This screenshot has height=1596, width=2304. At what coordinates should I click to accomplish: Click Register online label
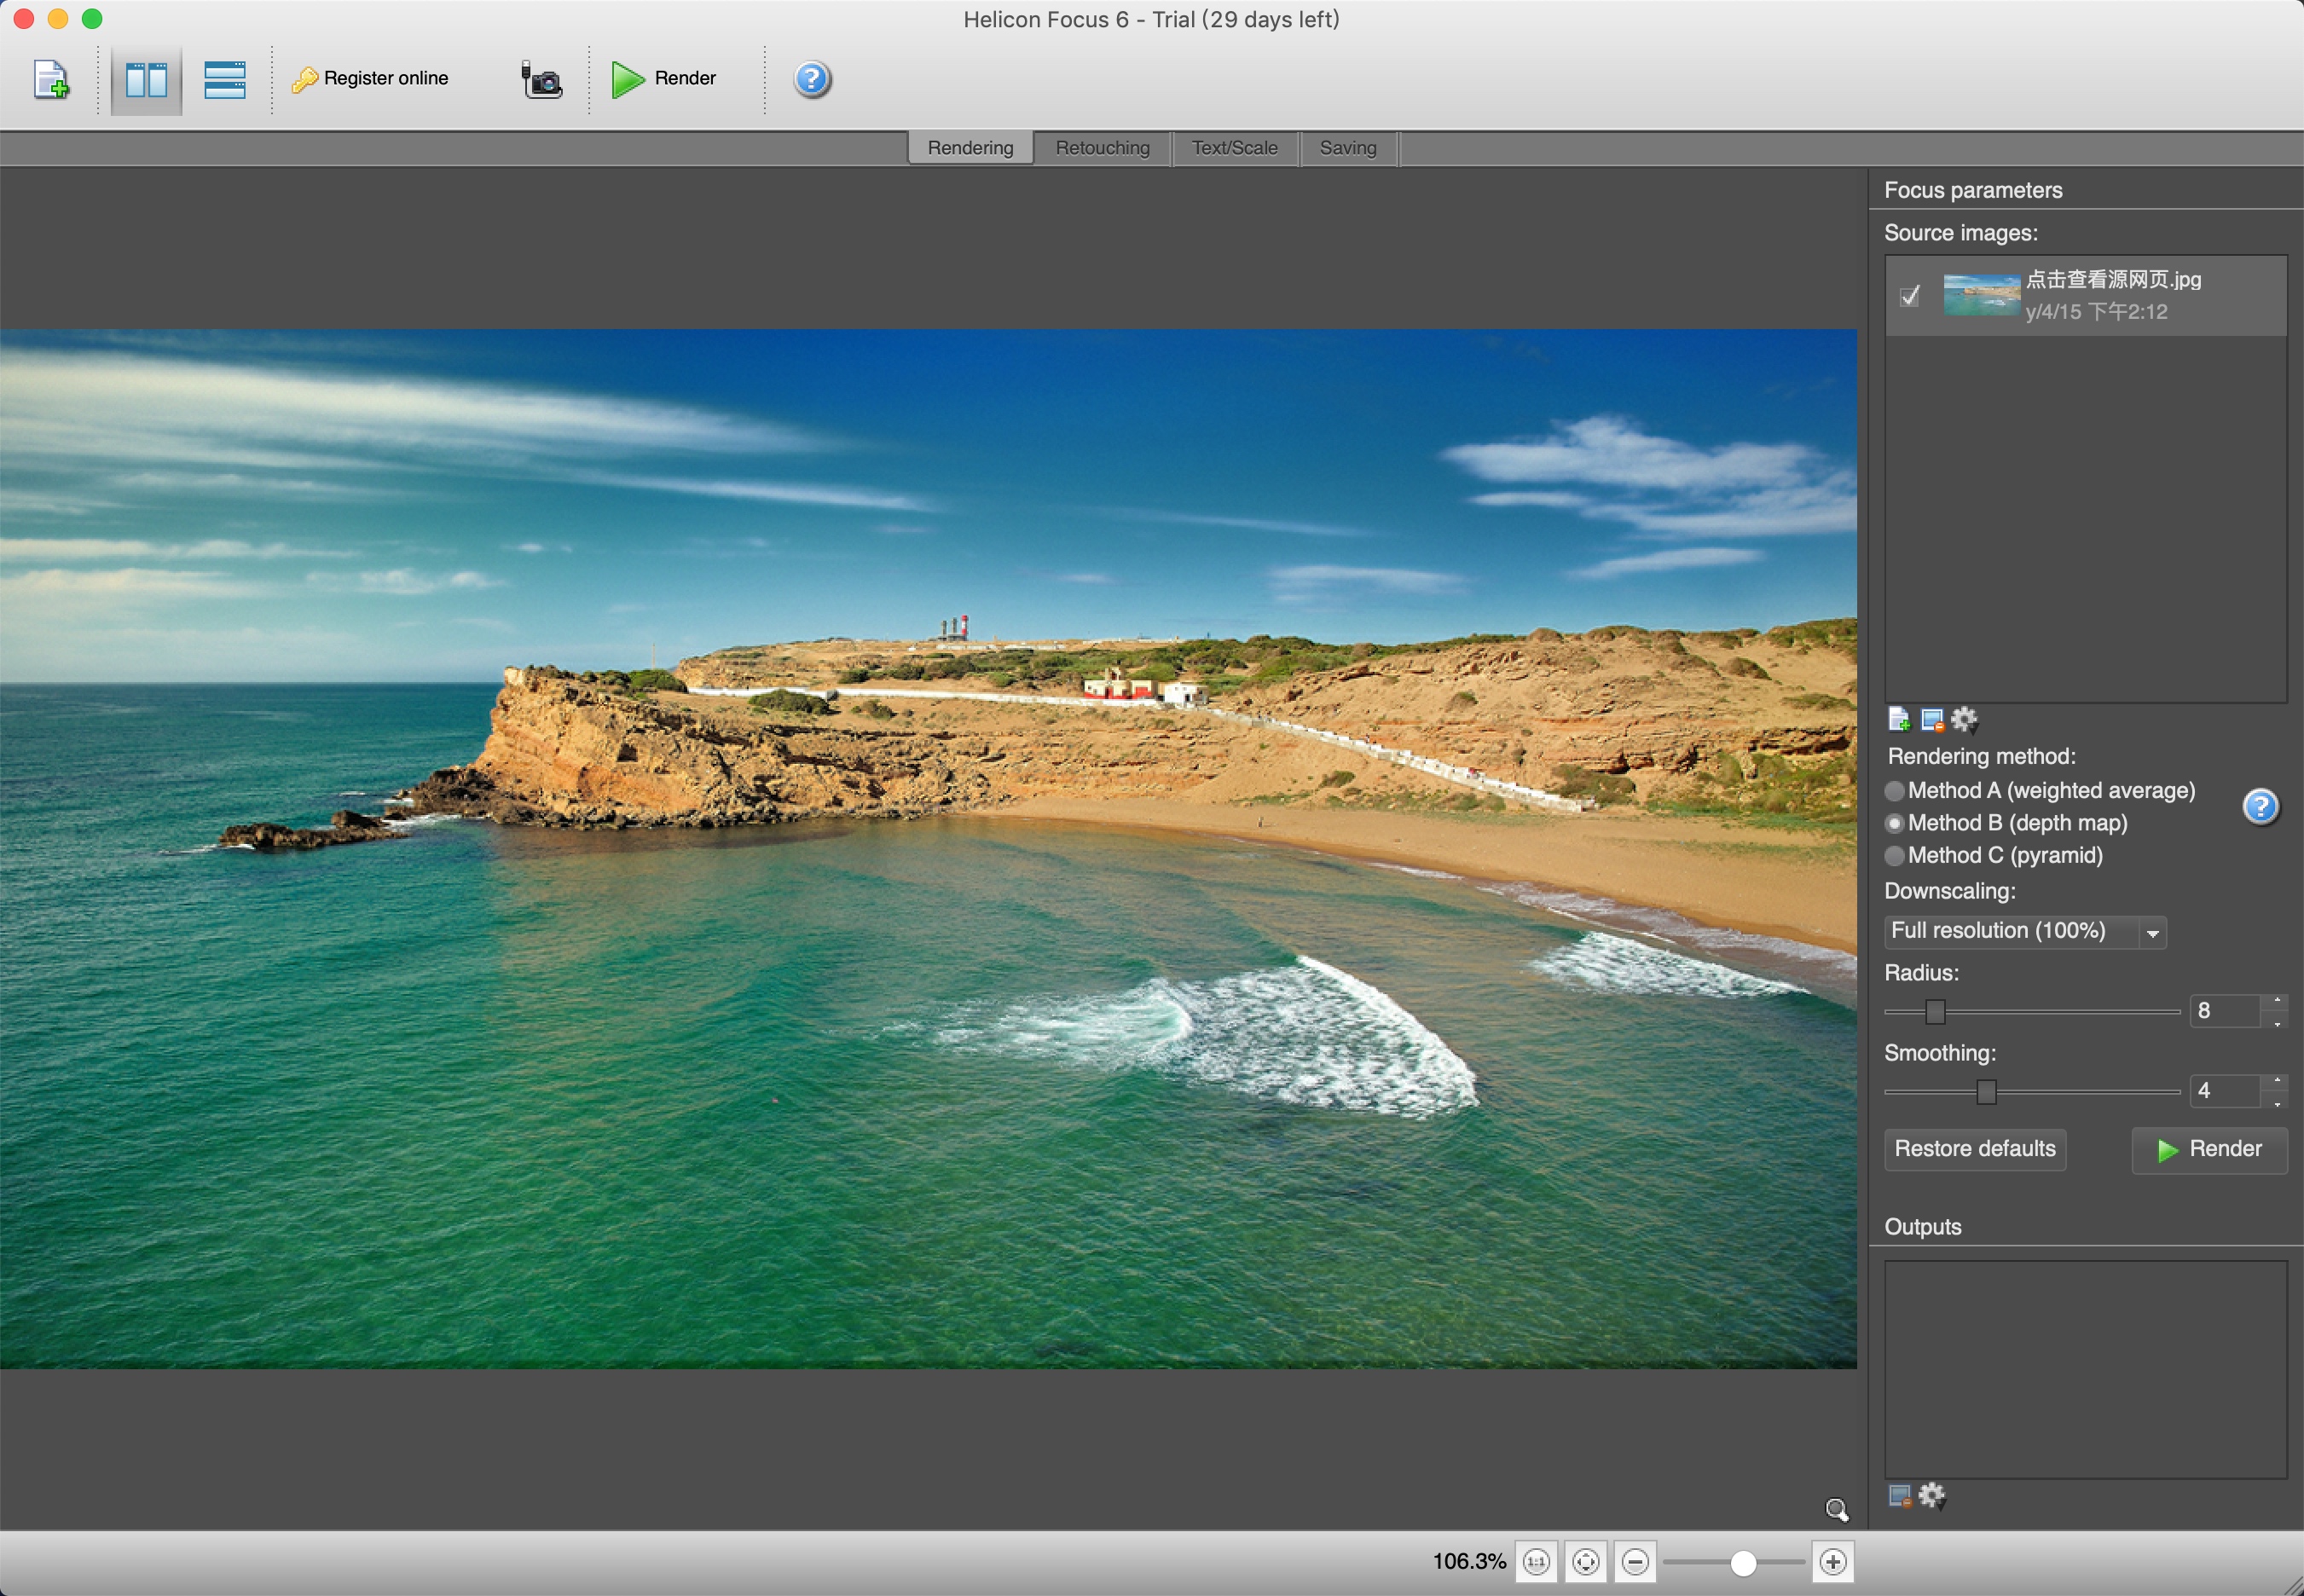pyautogui.click(x=386, y=78)
